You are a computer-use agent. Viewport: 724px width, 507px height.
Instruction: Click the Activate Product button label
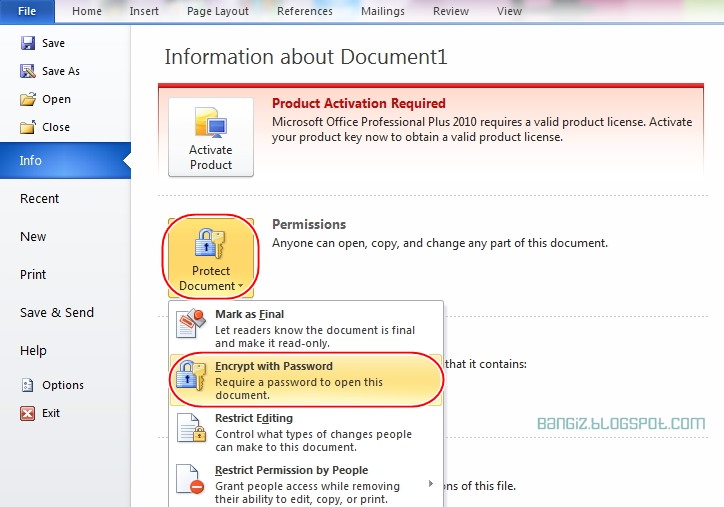tap(211, 157)
